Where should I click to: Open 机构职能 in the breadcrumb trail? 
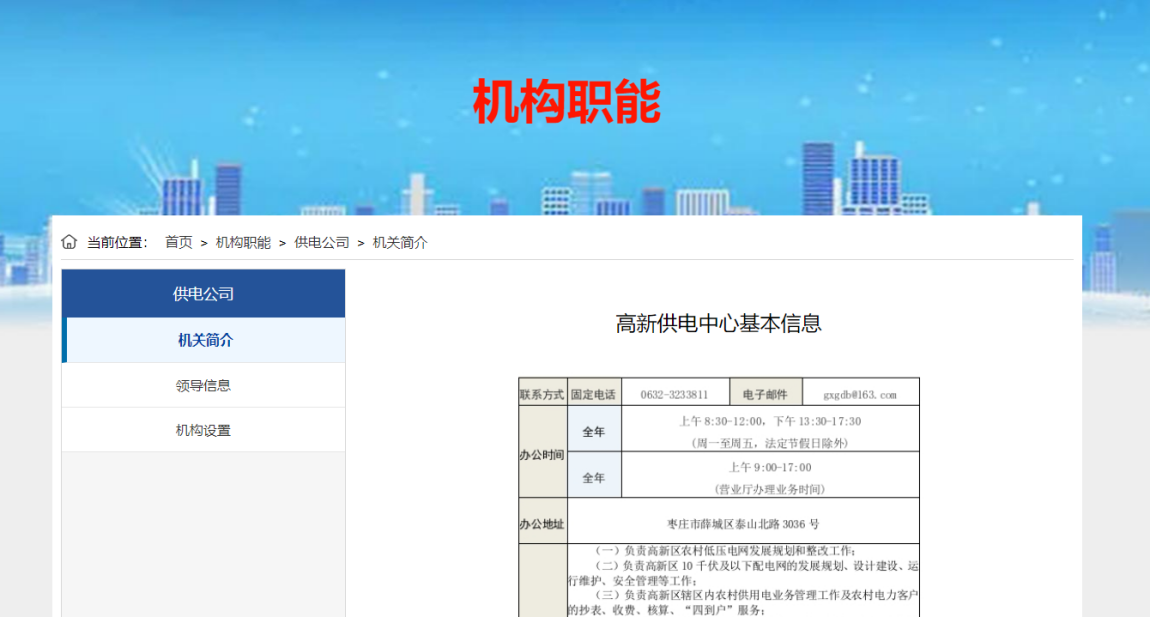point(243,242)
